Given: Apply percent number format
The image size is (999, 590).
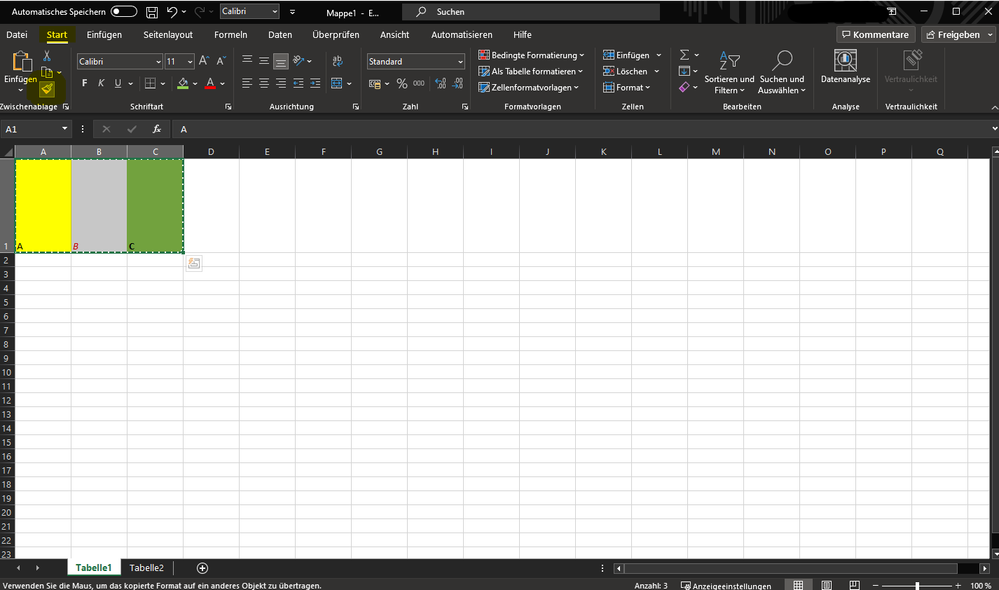Looking at the screenshot, I should coord(401,83).
